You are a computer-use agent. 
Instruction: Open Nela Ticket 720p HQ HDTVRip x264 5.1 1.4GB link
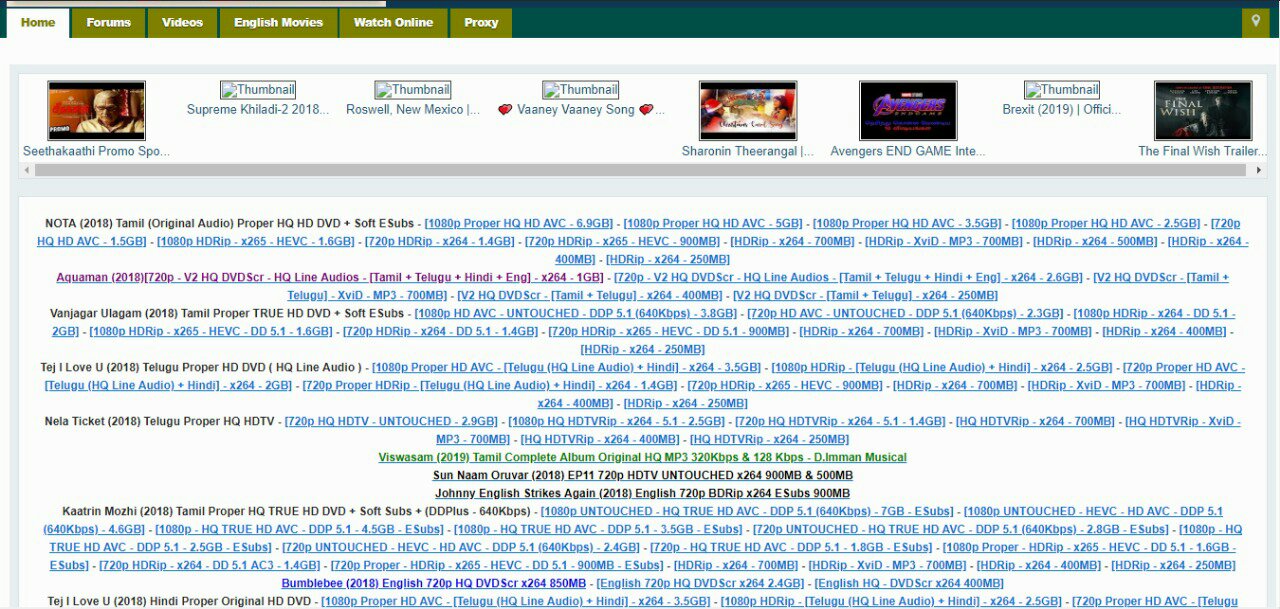tap(840, 422)
